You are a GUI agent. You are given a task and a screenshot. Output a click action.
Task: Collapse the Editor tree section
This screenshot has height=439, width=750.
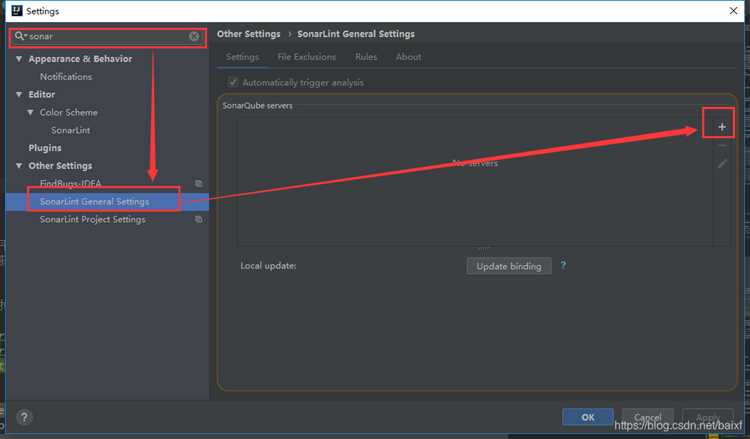click(x=19, y=95)
